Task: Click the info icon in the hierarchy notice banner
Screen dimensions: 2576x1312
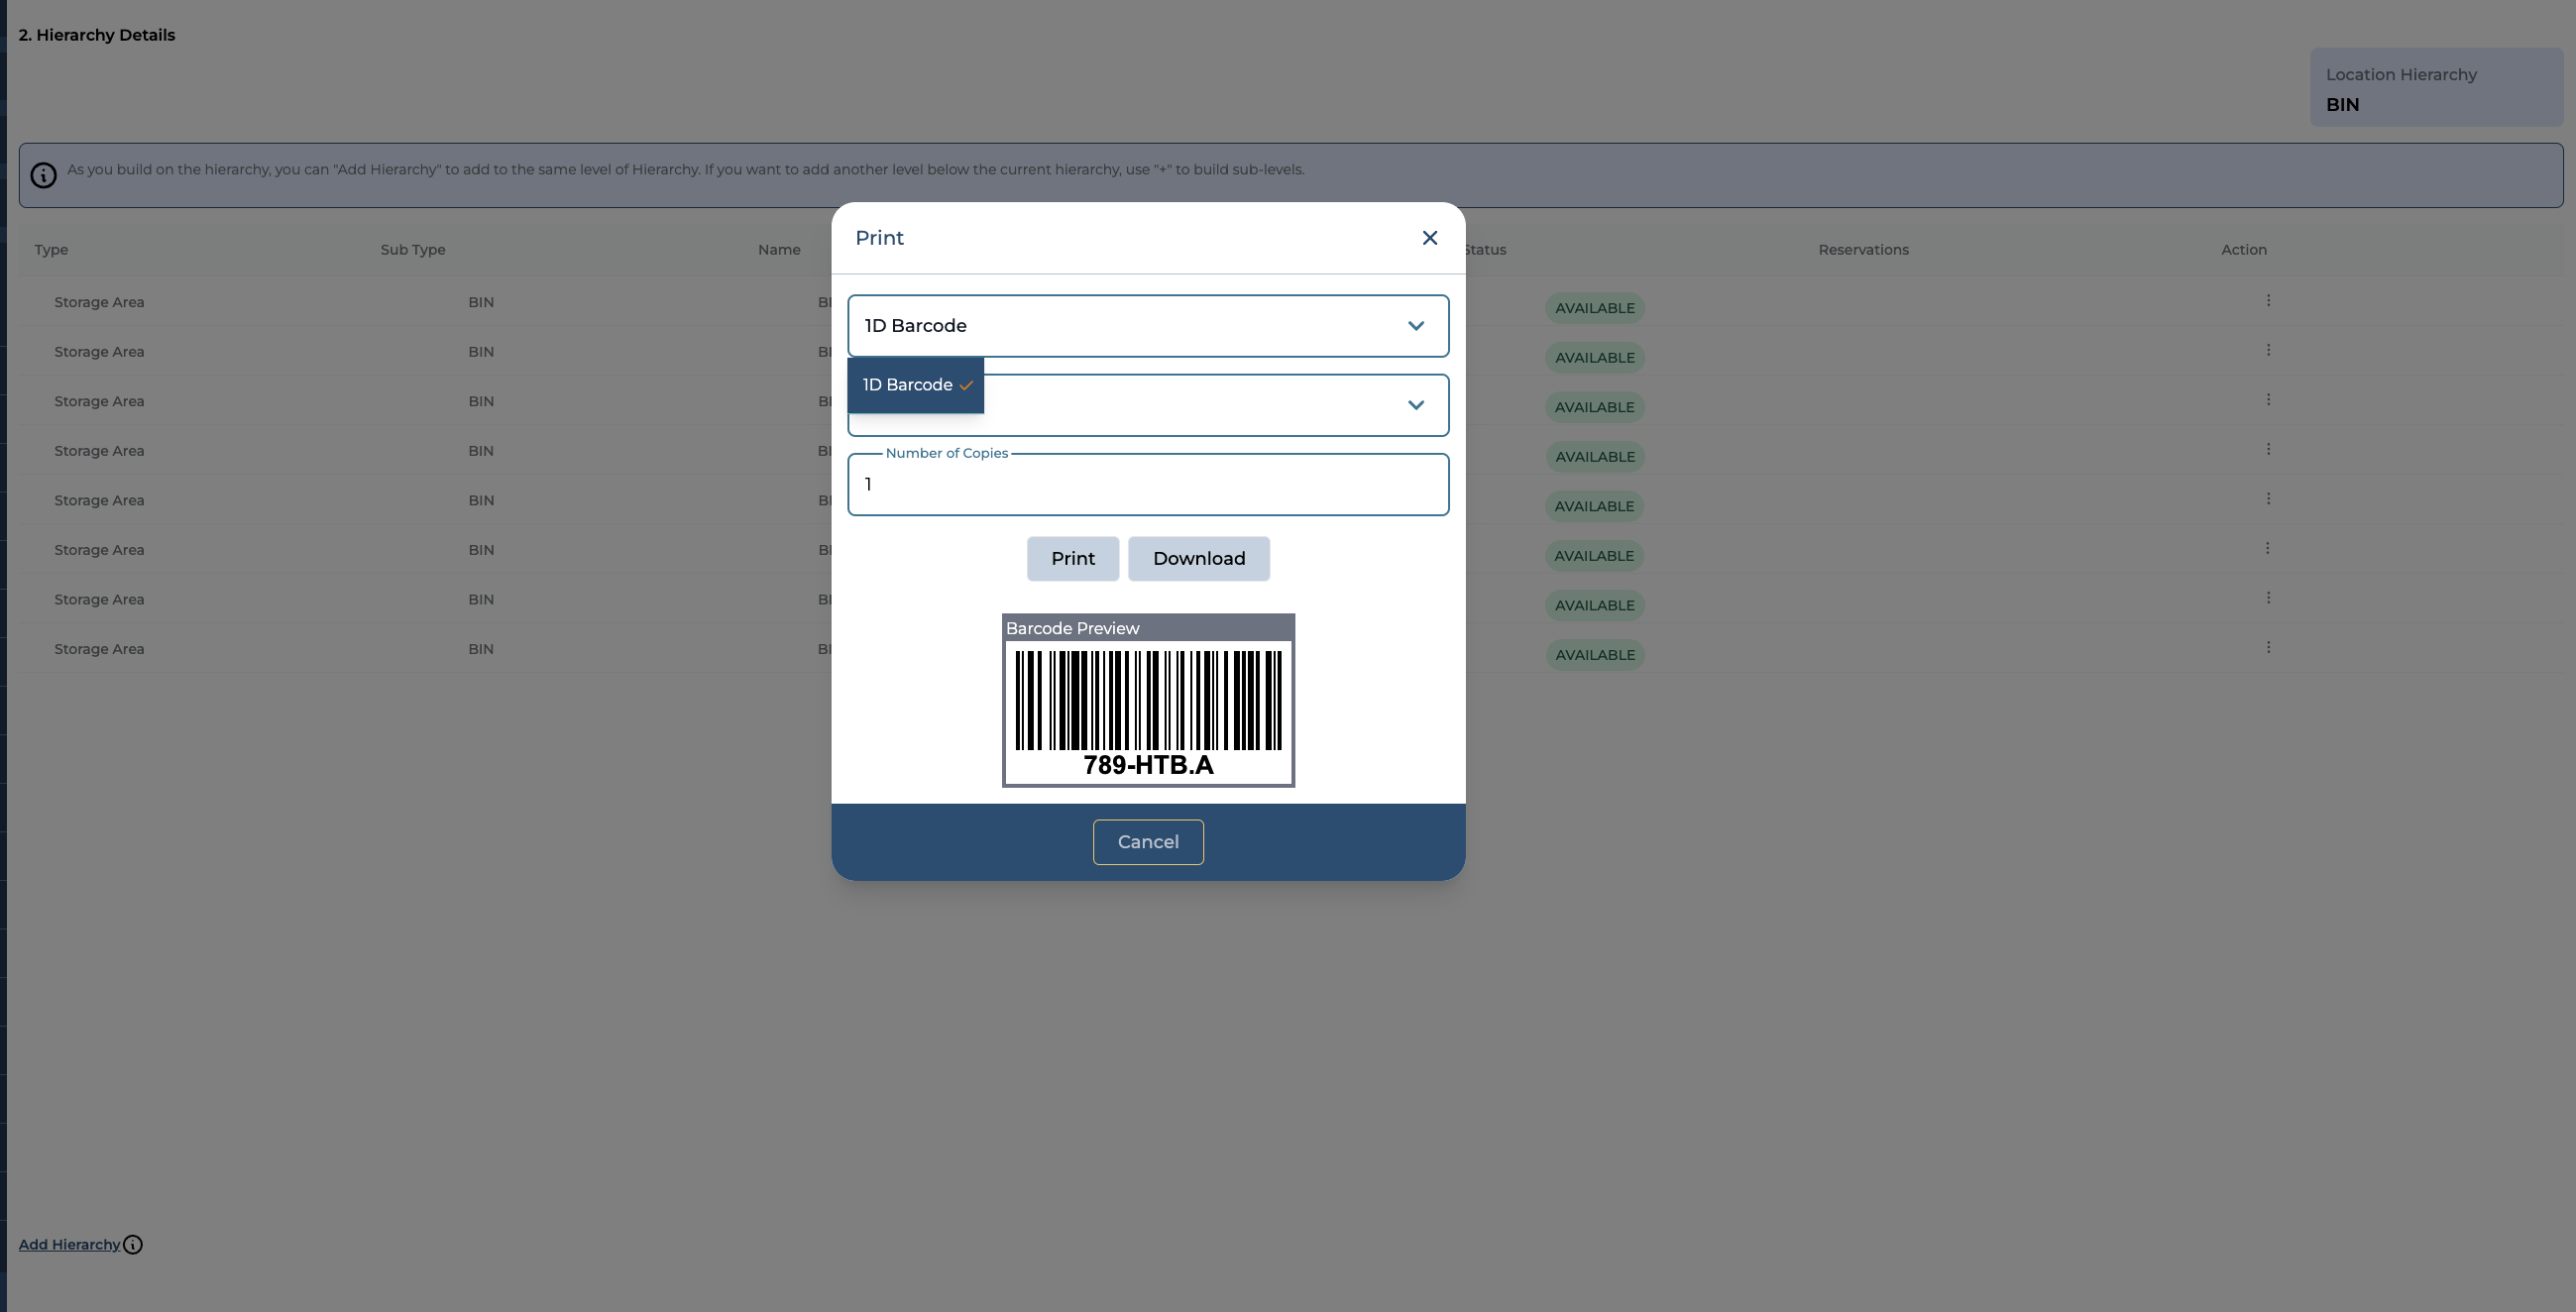Action: click(43, 176)
